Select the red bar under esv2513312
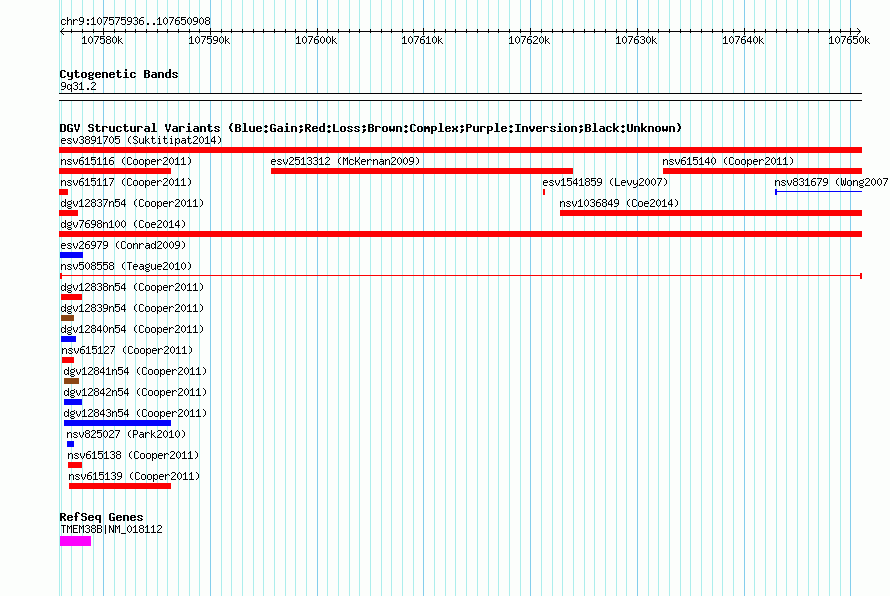The width and height of the screenshot is (890, 596). point(422,171)
